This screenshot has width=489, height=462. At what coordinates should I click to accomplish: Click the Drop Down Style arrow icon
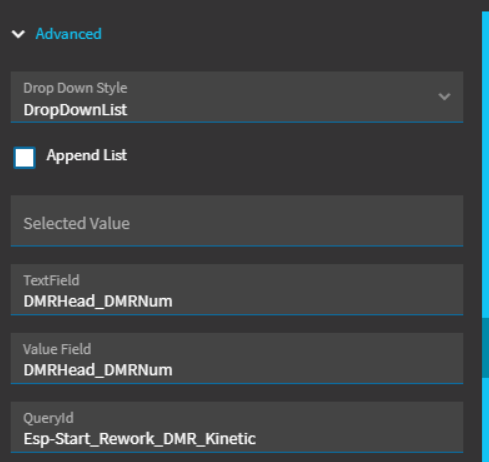[444, 97]
